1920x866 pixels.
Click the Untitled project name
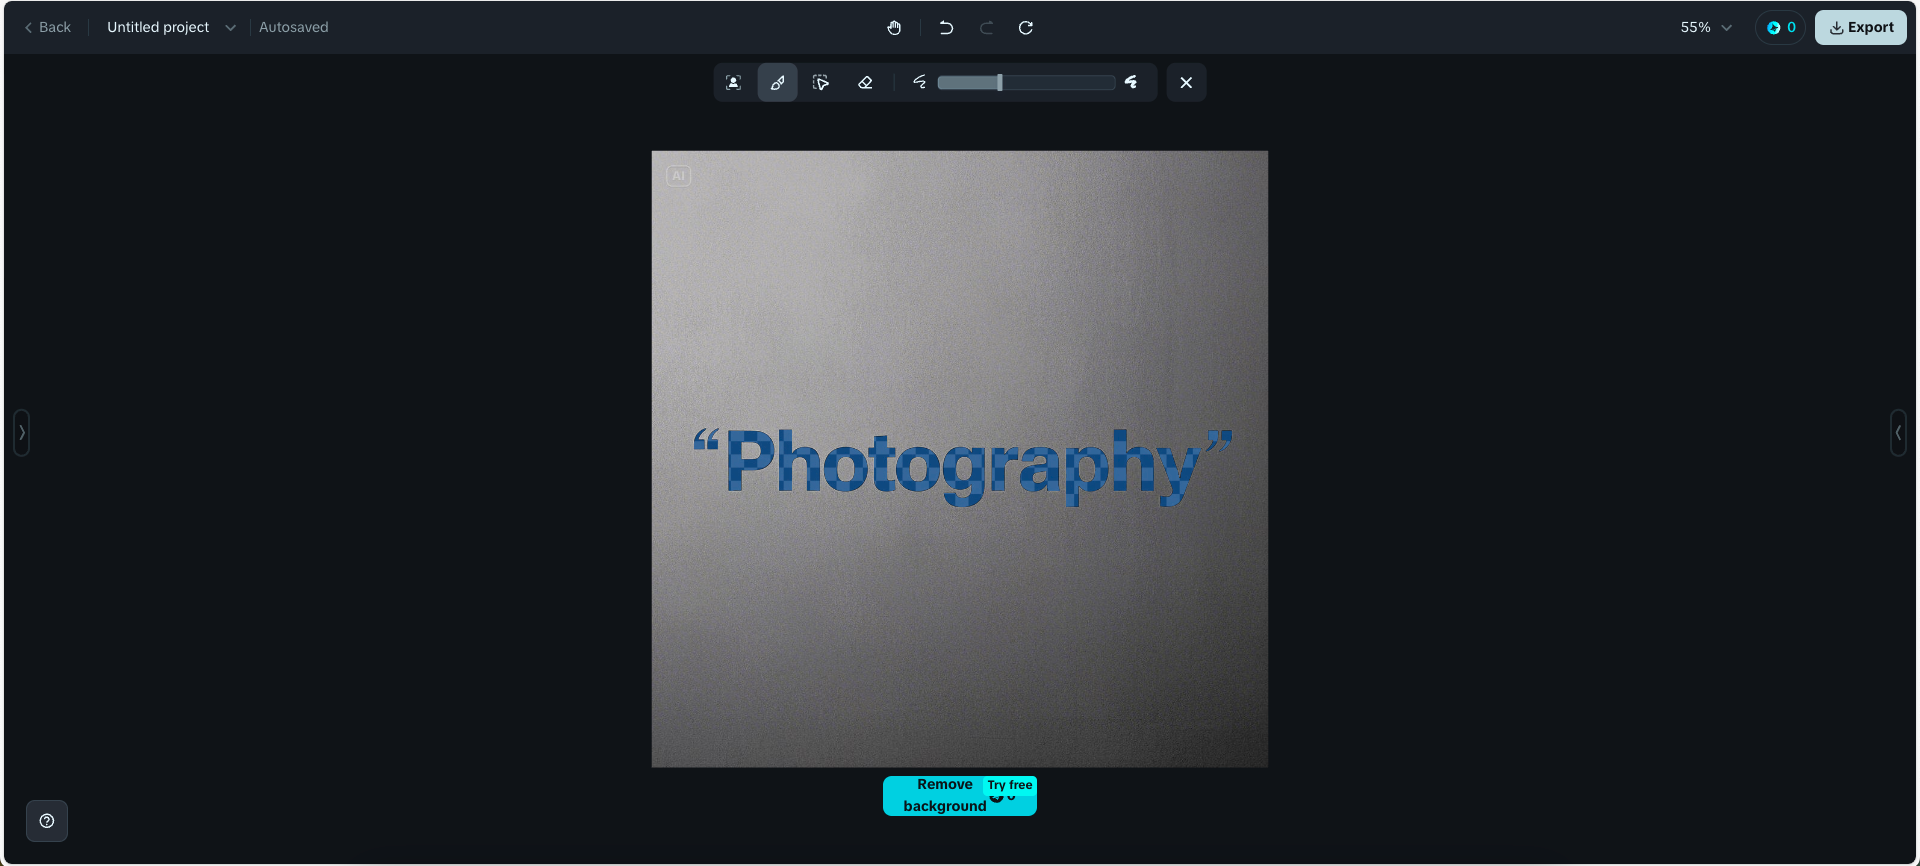click(x=158, y=28)
